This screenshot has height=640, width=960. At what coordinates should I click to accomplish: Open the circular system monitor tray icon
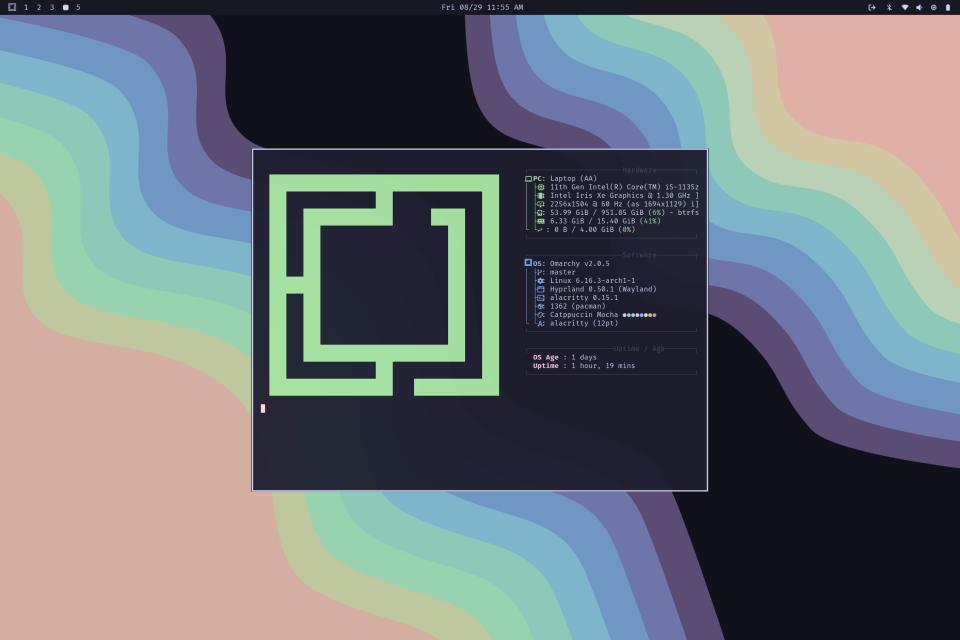pyautogui.click(x=934, y=7)
